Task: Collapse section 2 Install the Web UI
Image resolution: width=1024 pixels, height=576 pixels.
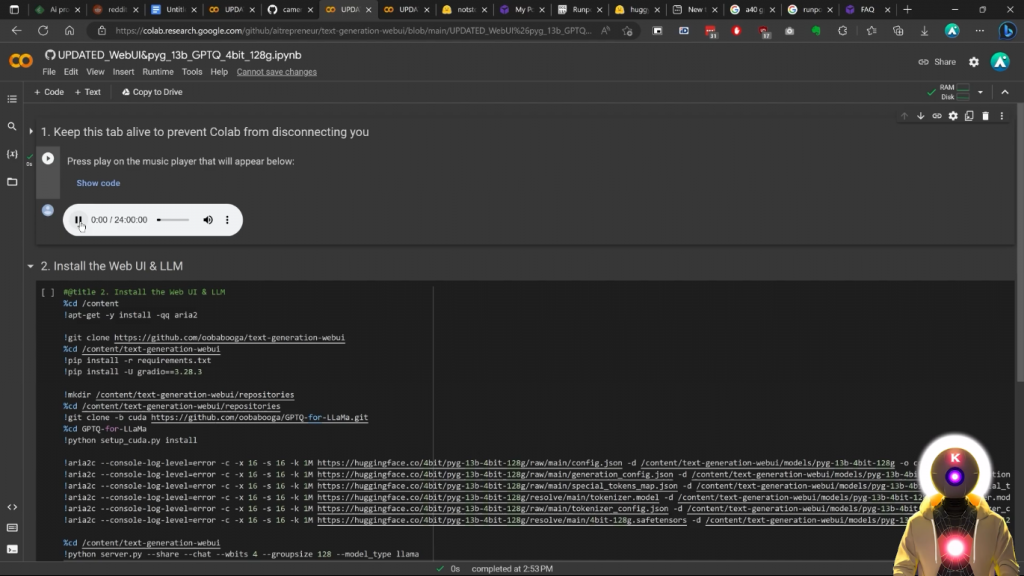Action: pyautogui.click(x=31, y=267)
